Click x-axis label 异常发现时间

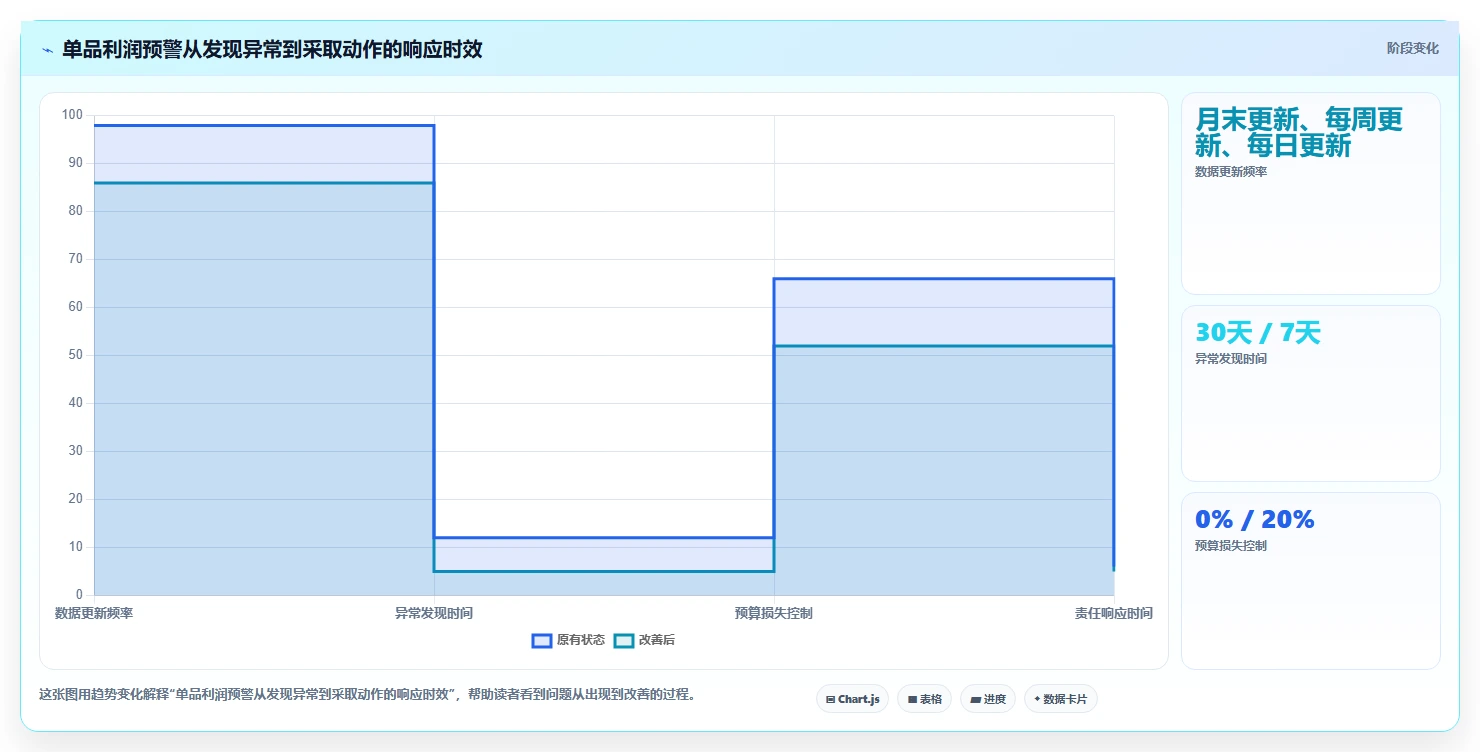(x=434, y=613)
